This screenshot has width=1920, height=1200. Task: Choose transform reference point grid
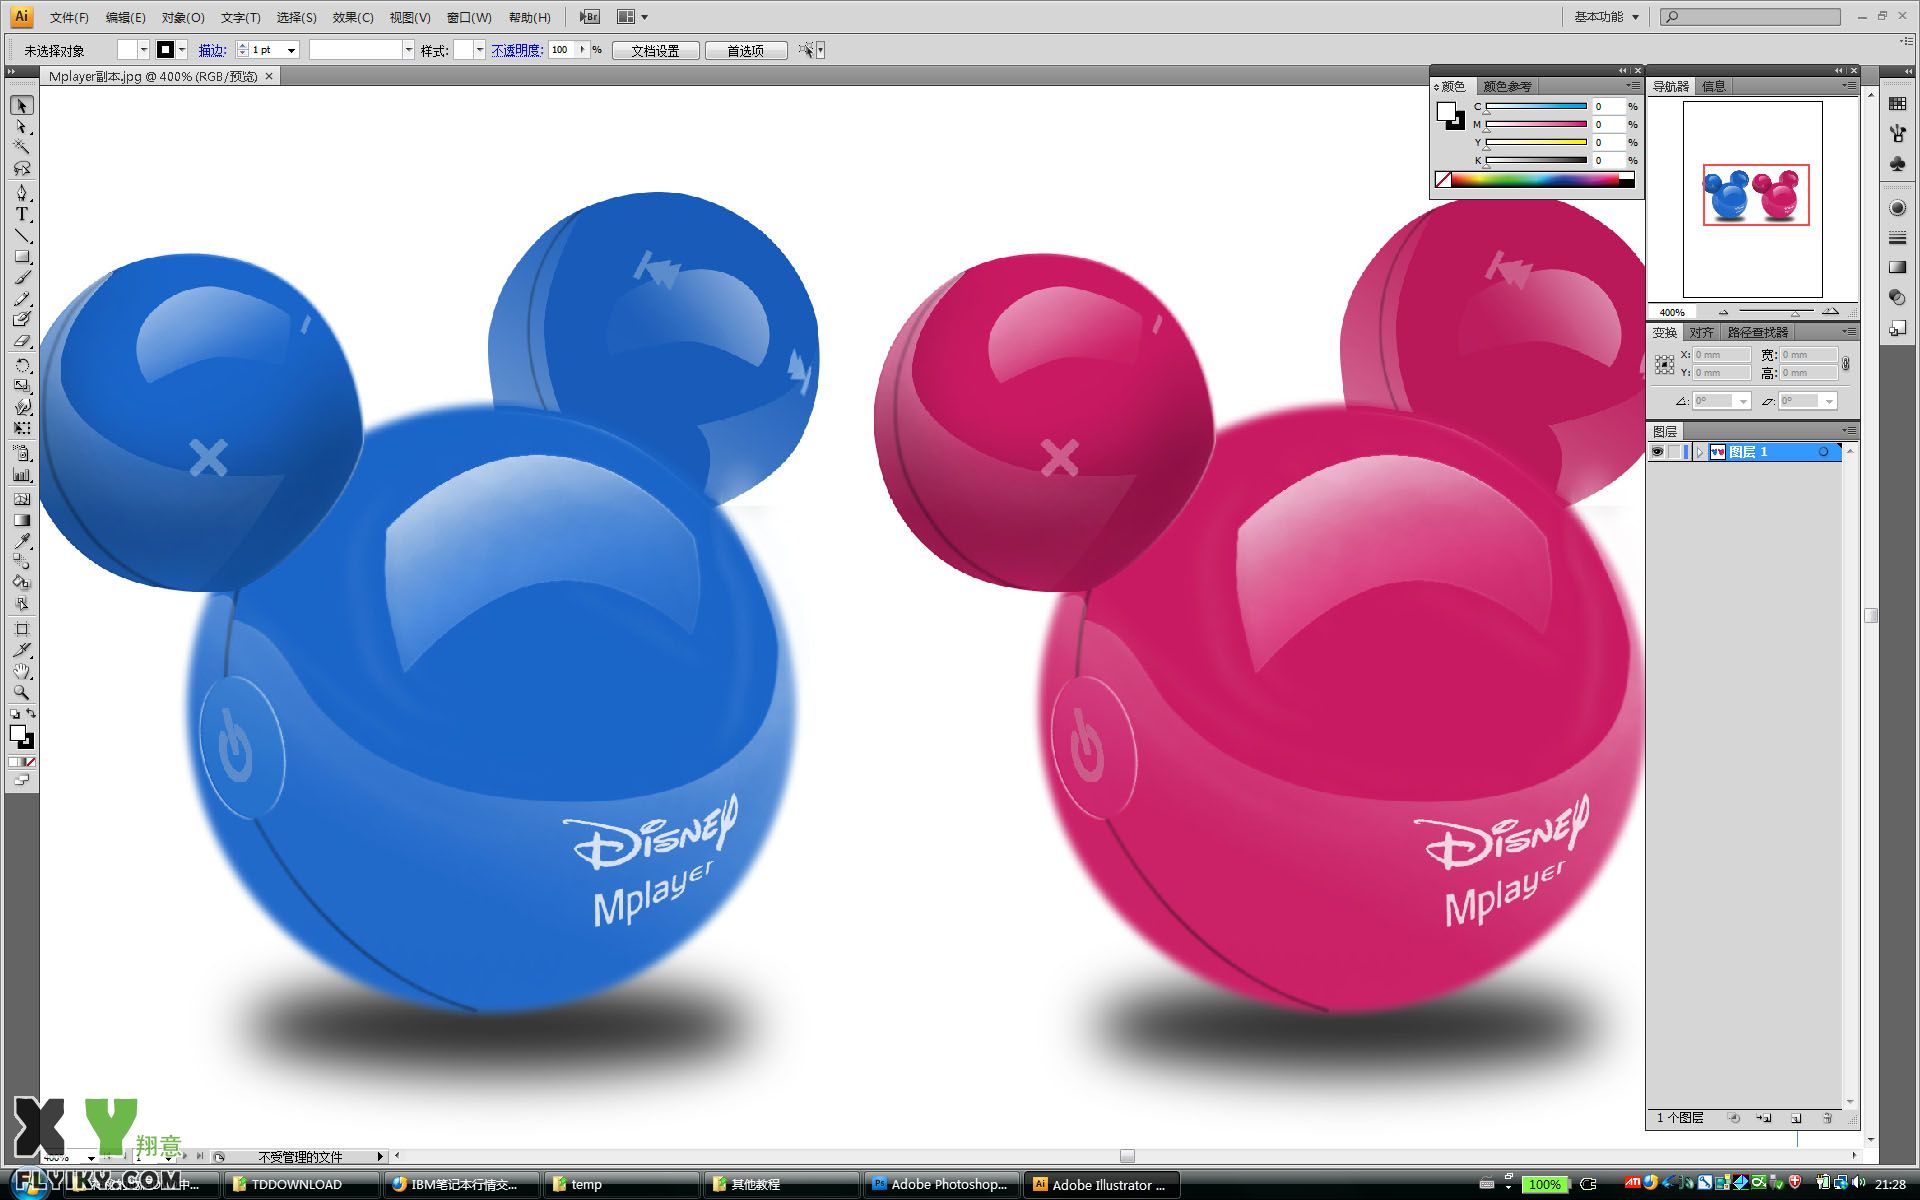pos(1664,365)
